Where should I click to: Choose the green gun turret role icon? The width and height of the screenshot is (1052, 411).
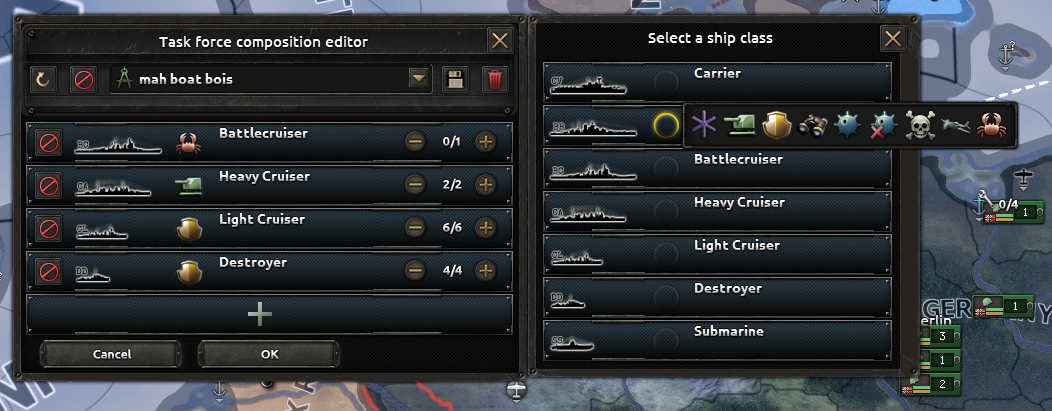pyautogui.click(x=740, y=125)
